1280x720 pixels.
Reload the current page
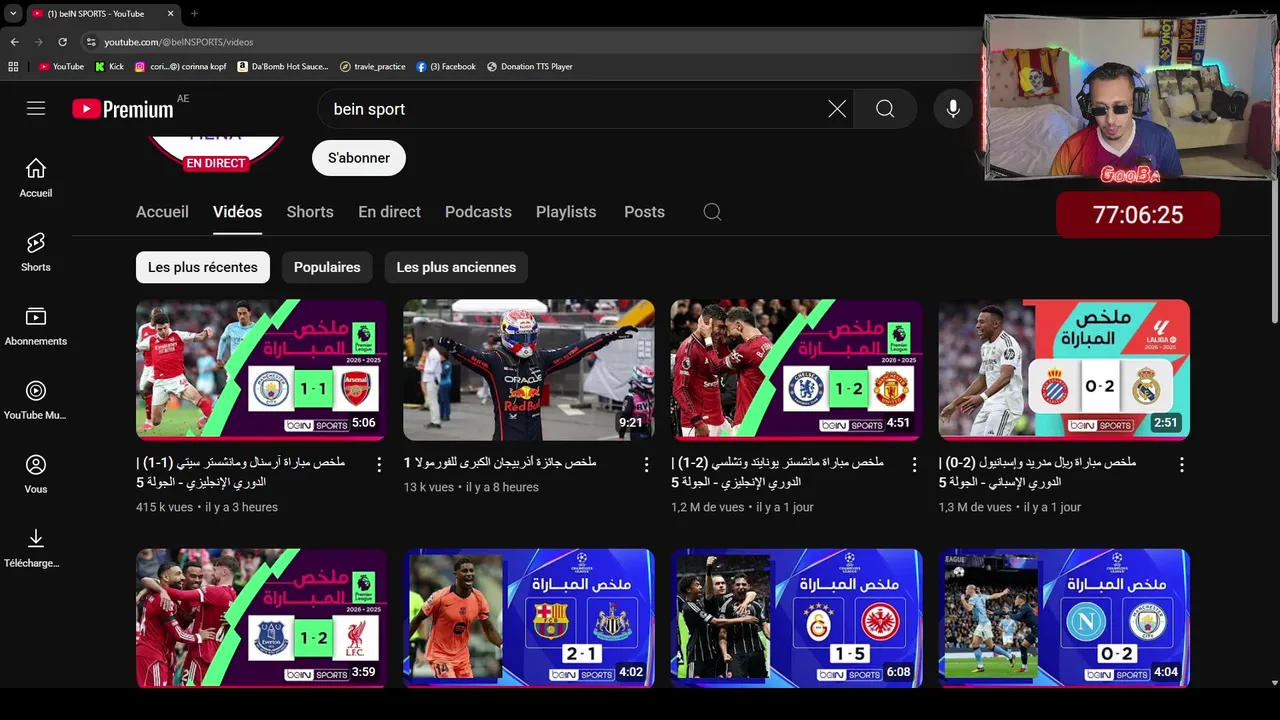click(x=62, y=42)
